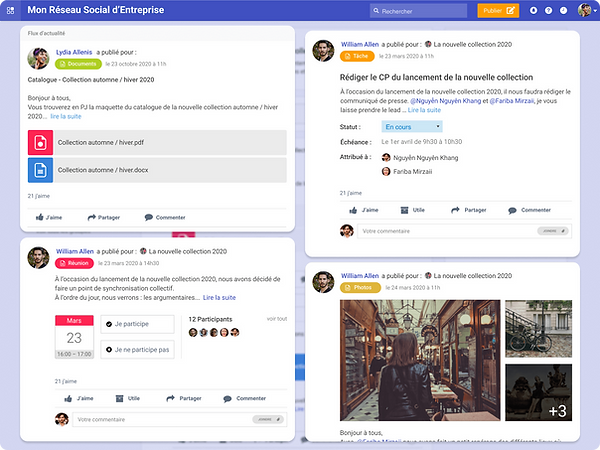
Task: Share the task post
Action: tap(469, 210)
